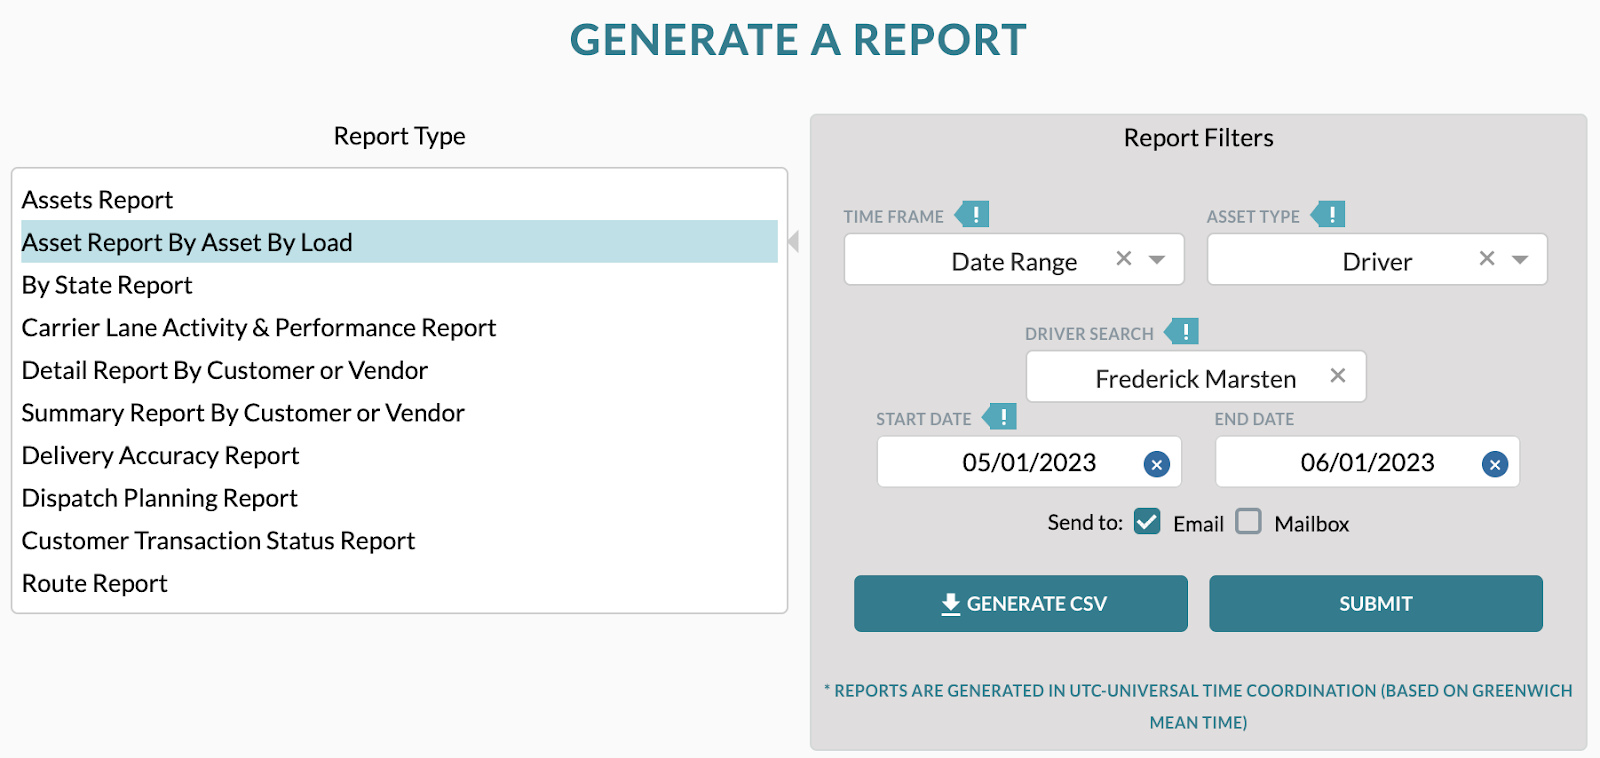Image resolution: width=1600 pixels, height=758 pixels.
Task: Choose Route Report
Action: (399, 584)
